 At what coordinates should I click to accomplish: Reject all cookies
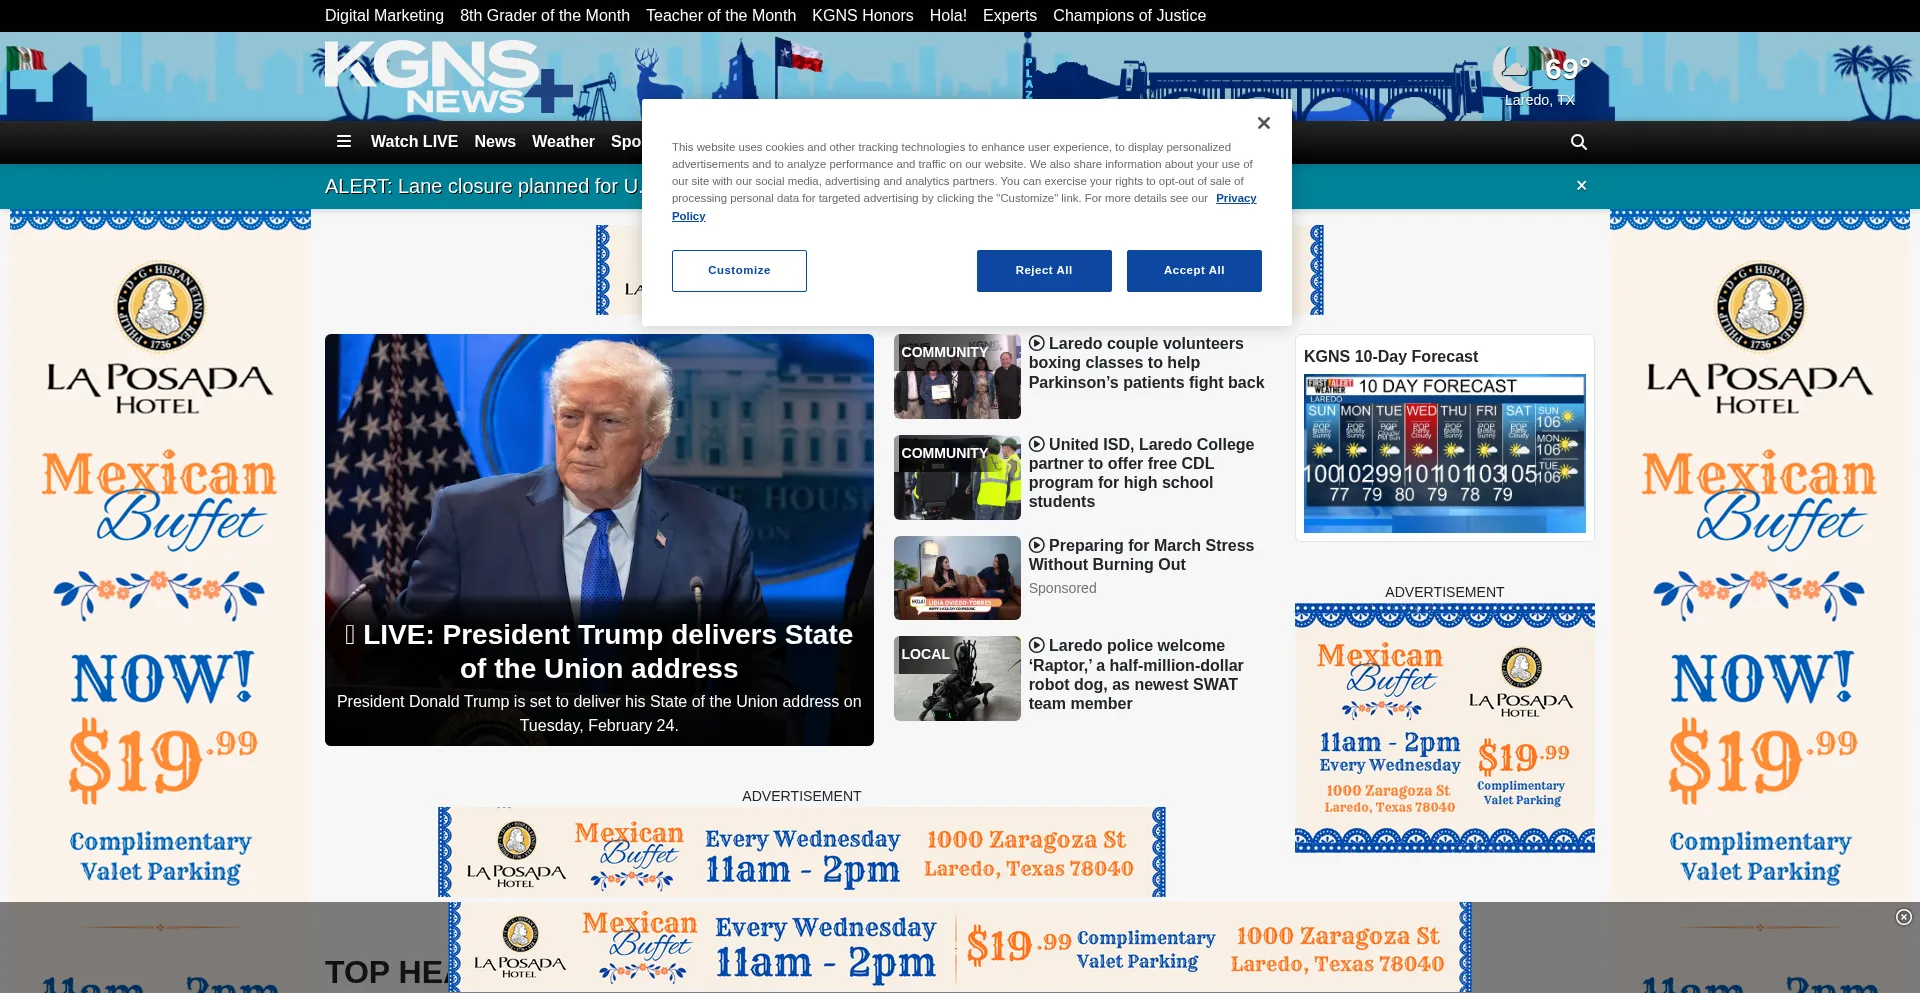(x=1044, y=271)
